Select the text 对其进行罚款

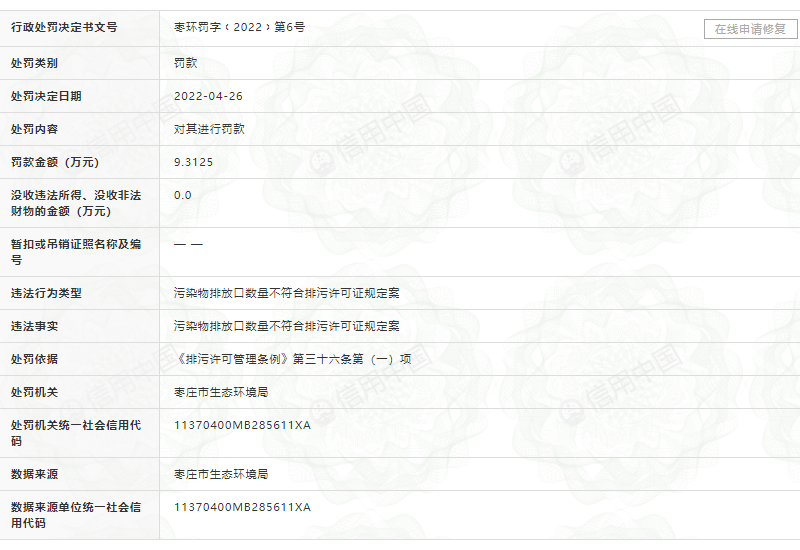[209, 130]
